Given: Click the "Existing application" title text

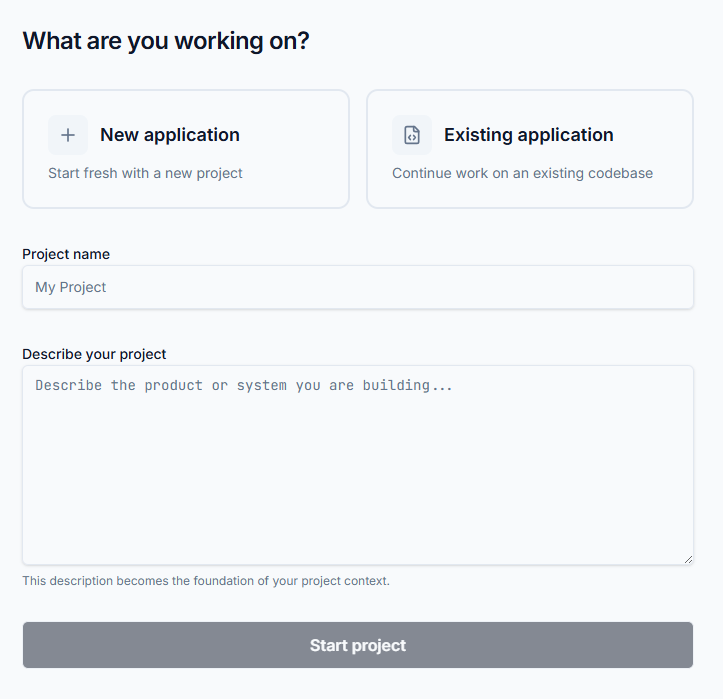Looking at the screenshot, I should click(x=528, y=135).
